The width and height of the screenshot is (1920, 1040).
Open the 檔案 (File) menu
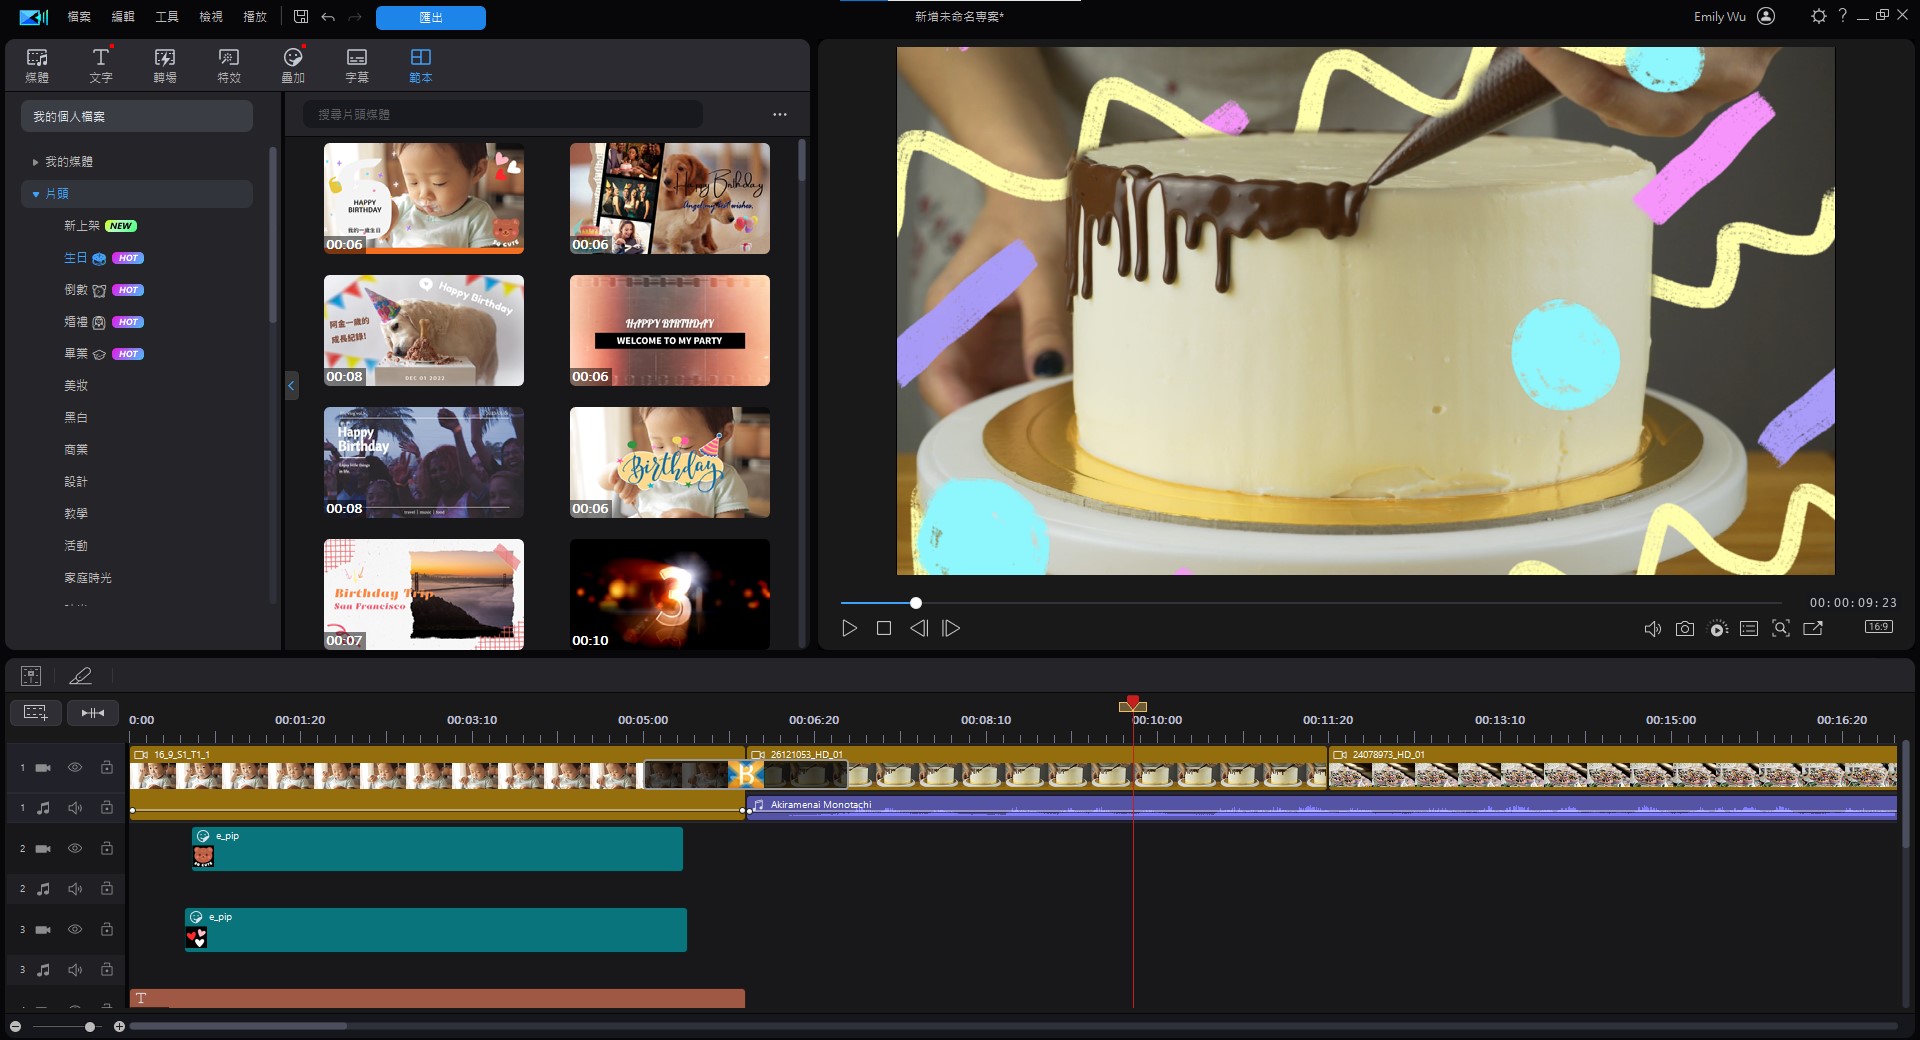[79, 17]
